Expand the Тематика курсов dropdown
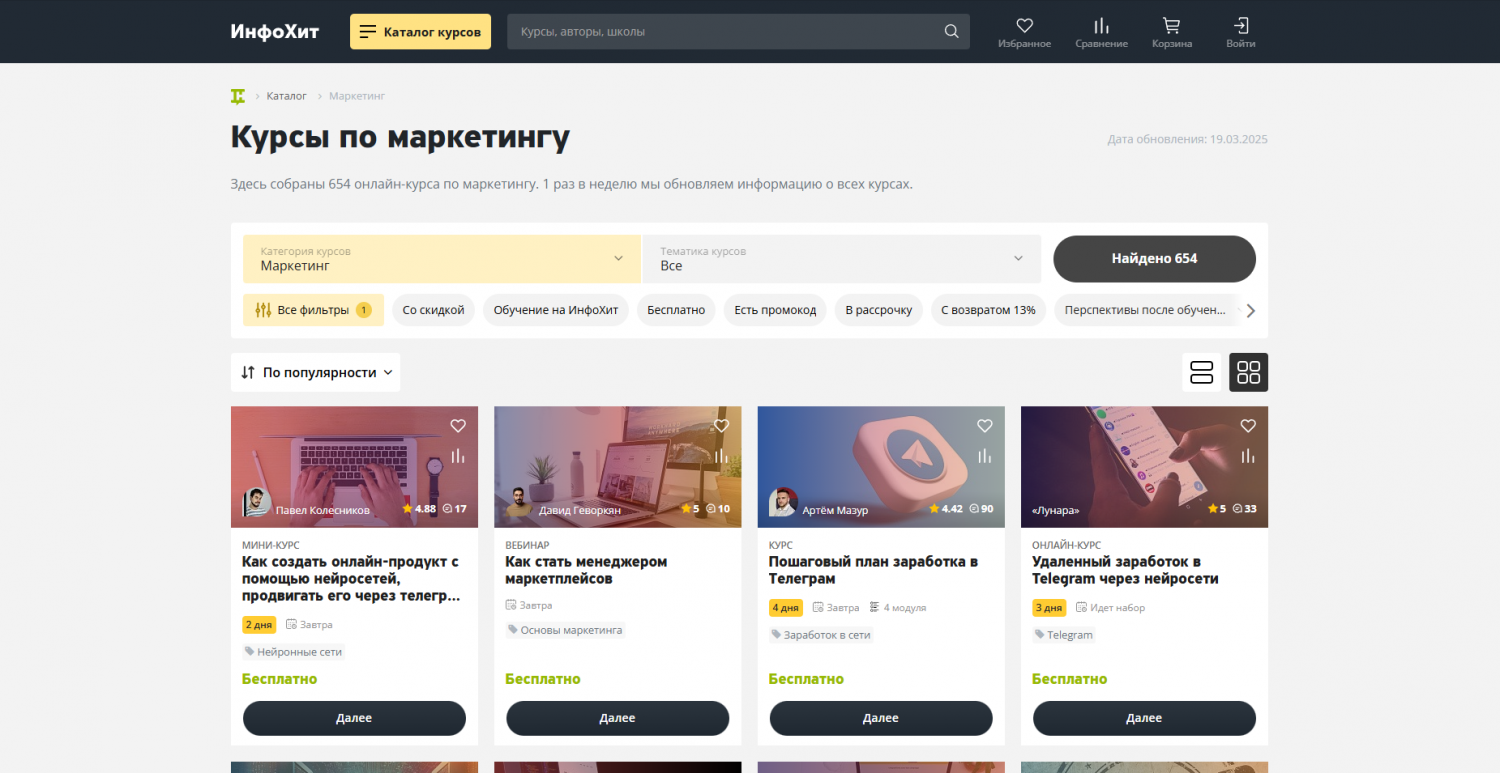1500x773 pixels. (x=841, y=259)
